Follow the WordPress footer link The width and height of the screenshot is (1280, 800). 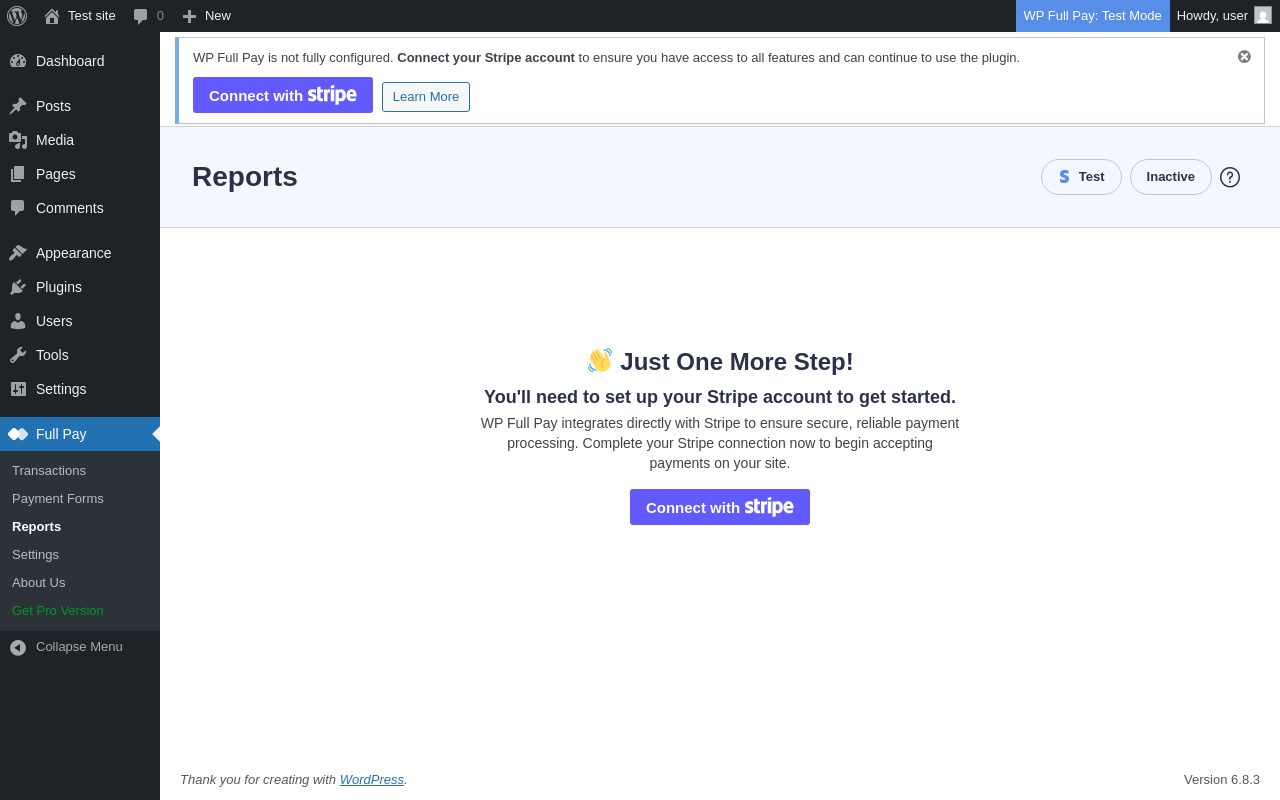point(372,780)
